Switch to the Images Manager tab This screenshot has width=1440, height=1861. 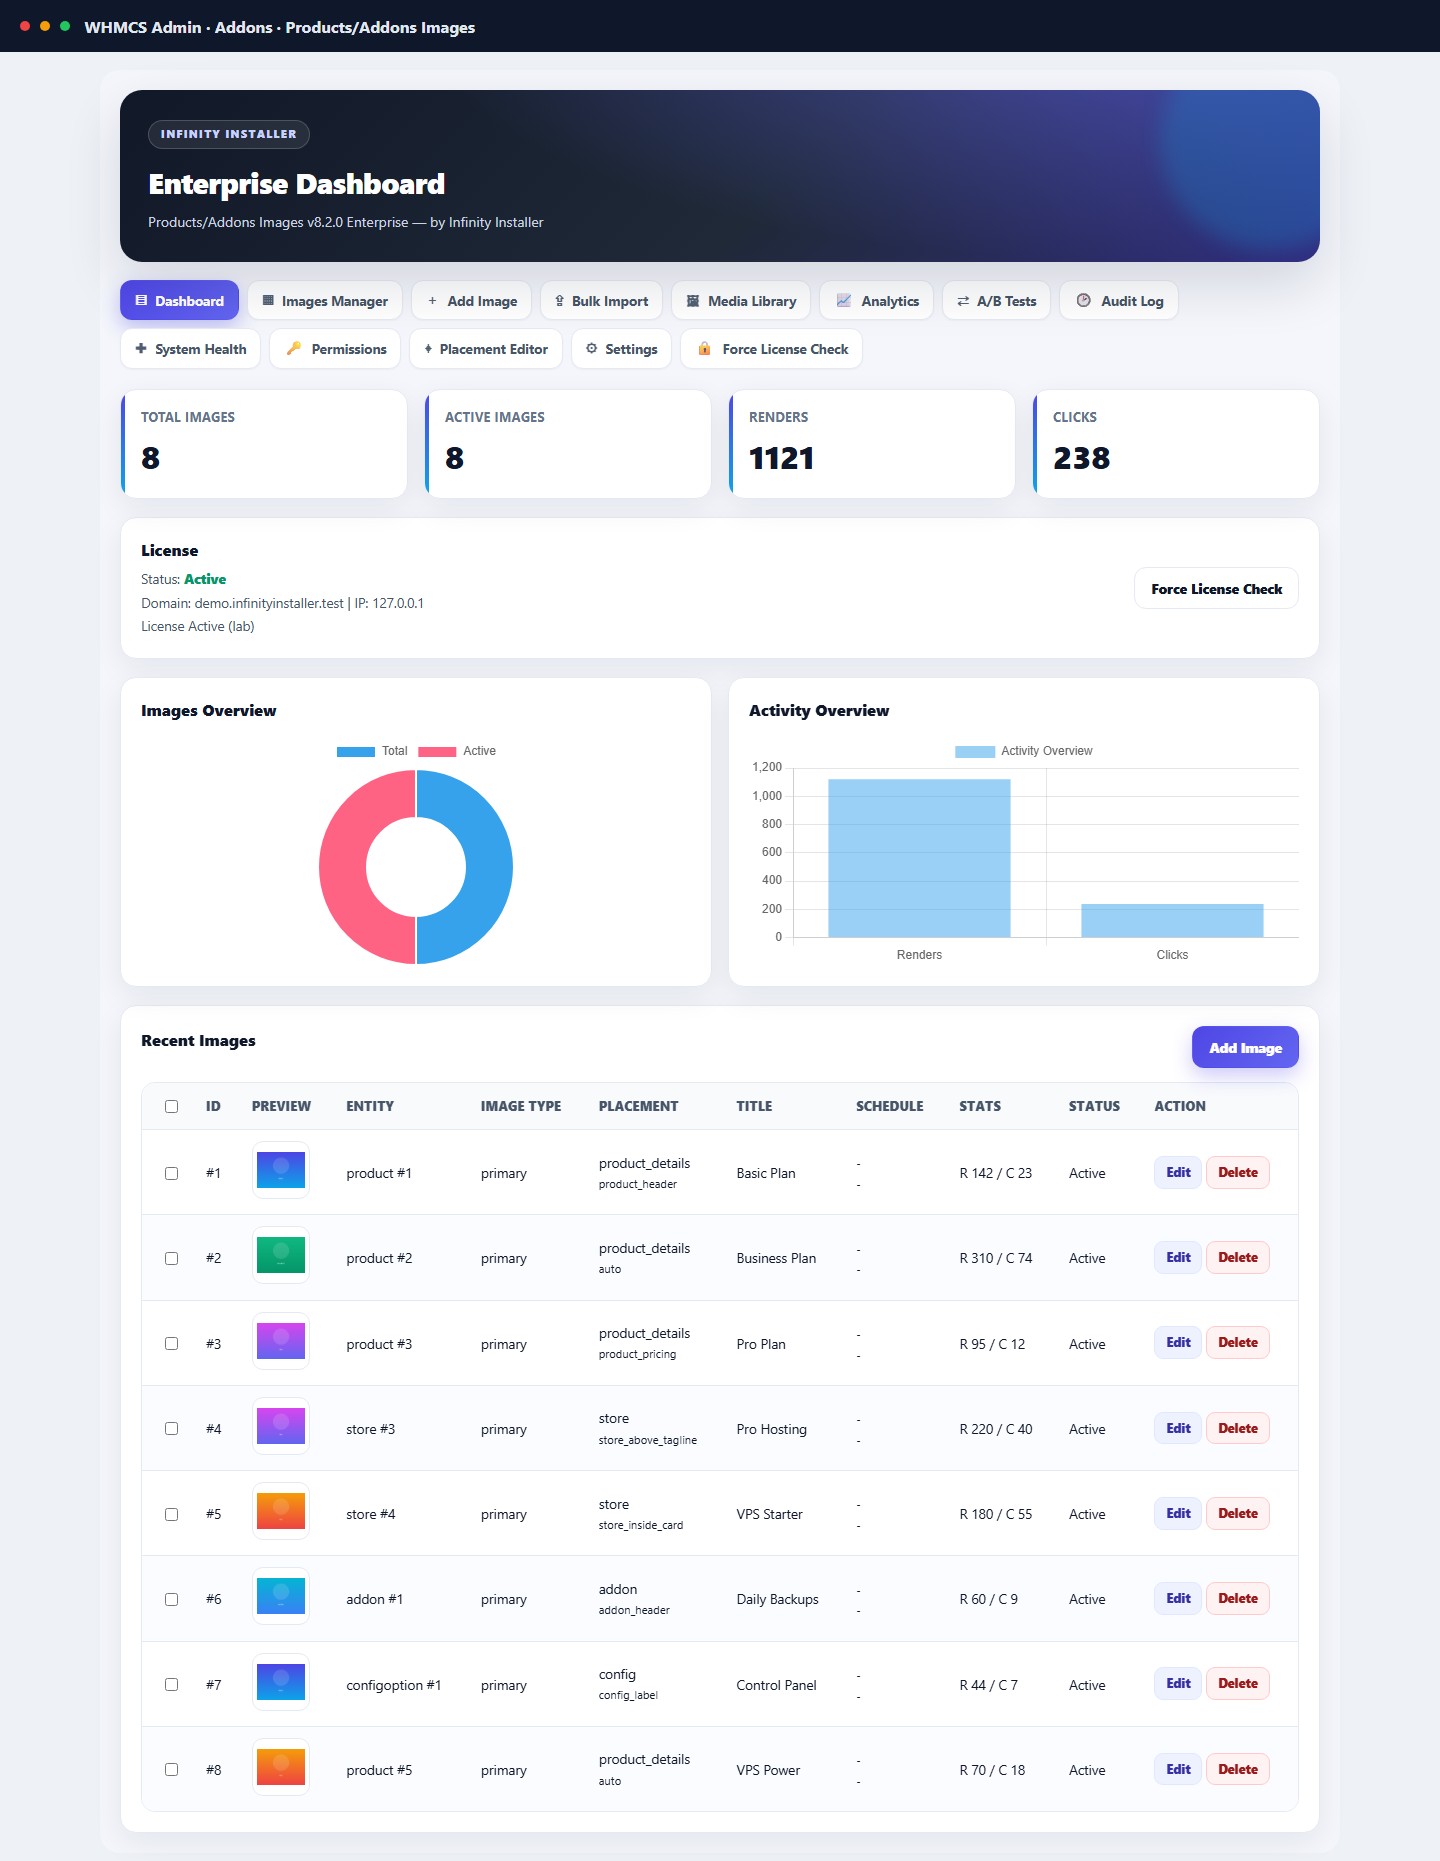click(x=325, y=300)
